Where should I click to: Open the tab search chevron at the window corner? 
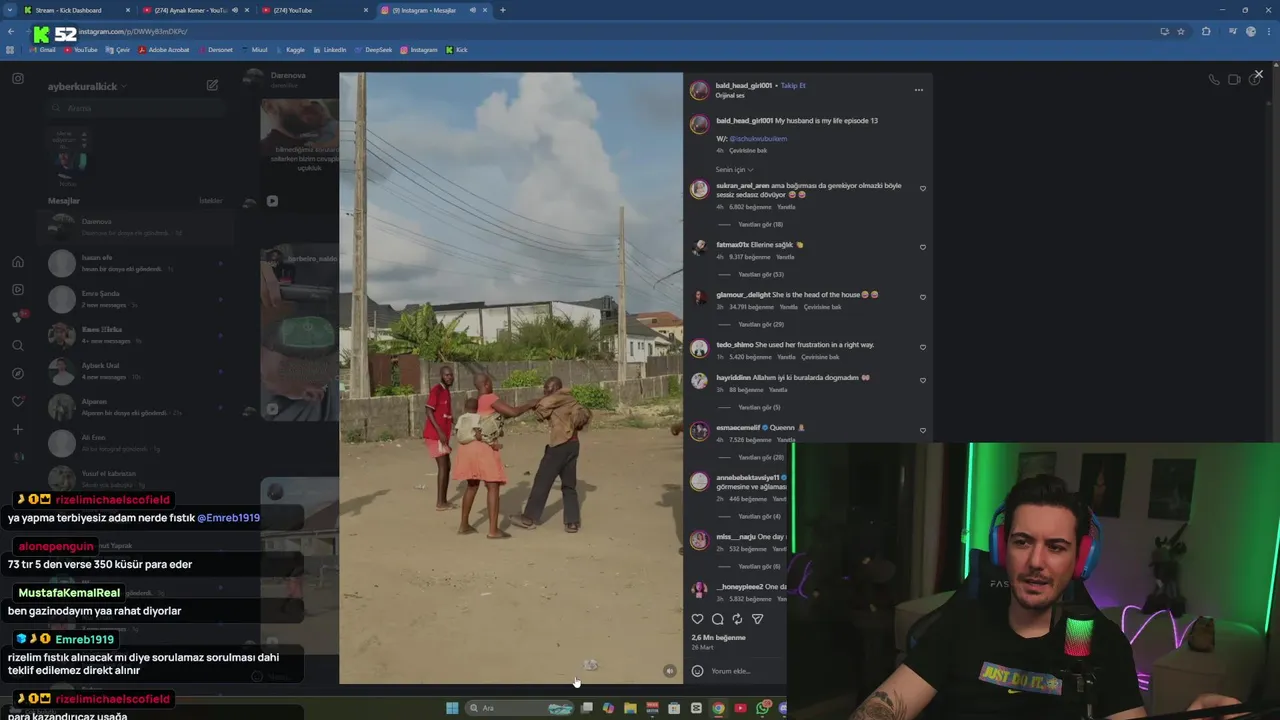(11, 10)
